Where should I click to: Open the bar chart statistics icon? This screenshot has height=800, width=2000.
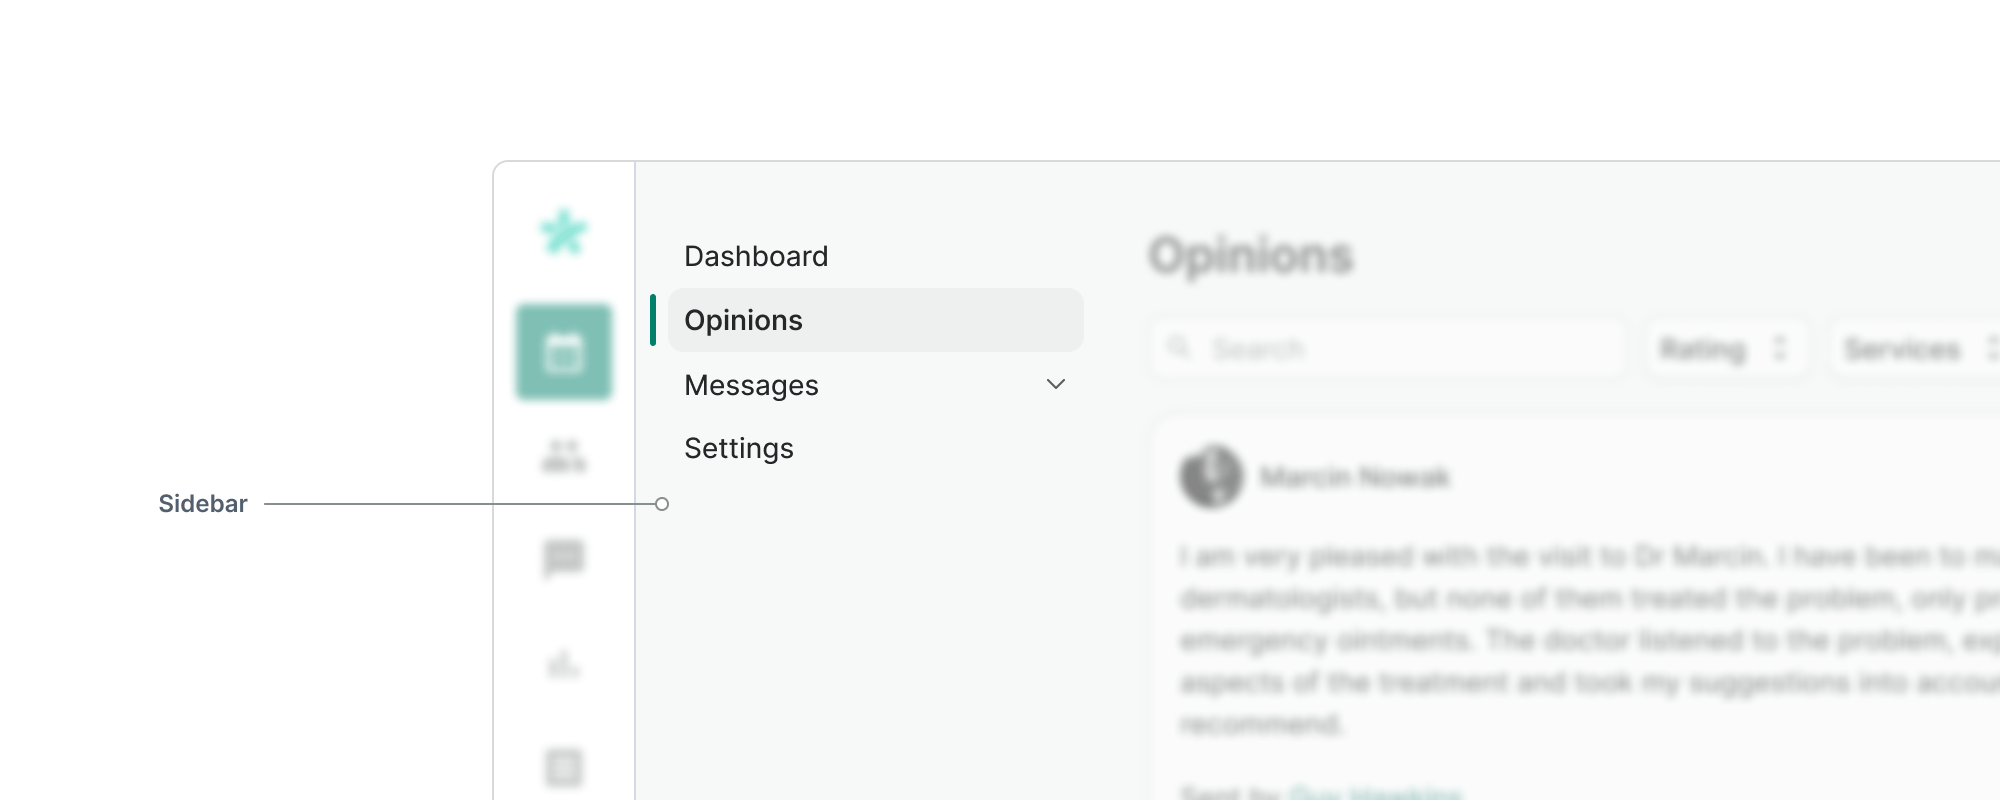click(x=564, y=663)
